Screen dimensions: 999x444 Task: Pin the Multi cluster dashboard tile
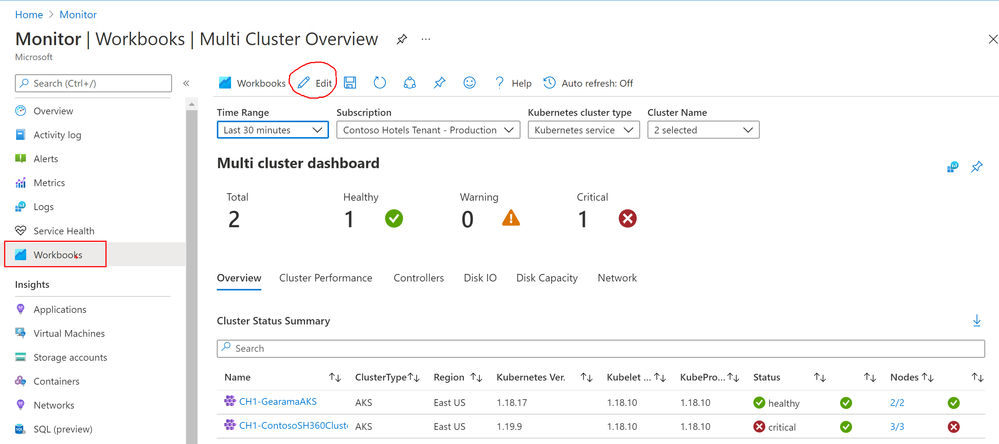tap(977, 167)
